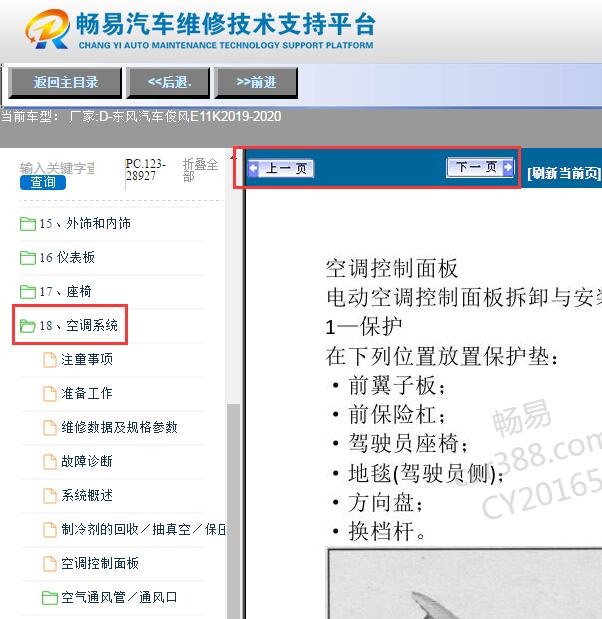Image resolution: width=602 pixels, height=619 pixels.
Task: Click the 当前车型 vehicle model text
Action: tap(141, 116)
